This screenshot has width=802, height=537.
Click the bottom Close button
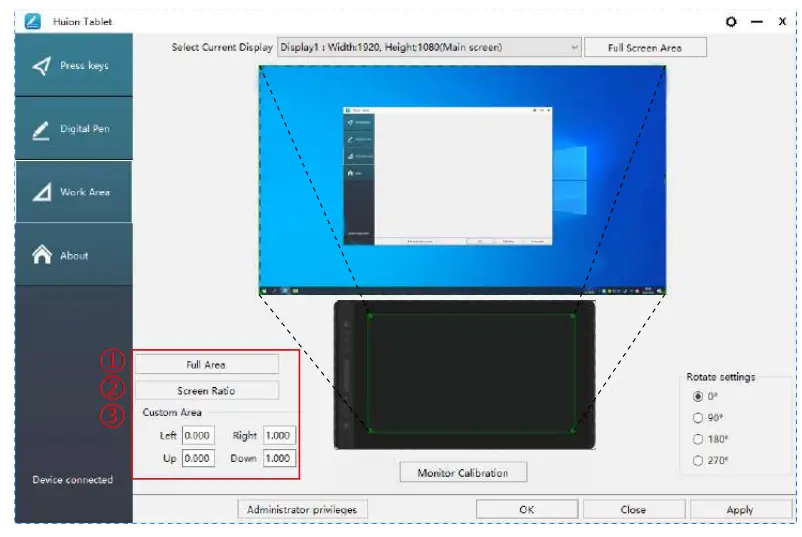tap(633, 509)
